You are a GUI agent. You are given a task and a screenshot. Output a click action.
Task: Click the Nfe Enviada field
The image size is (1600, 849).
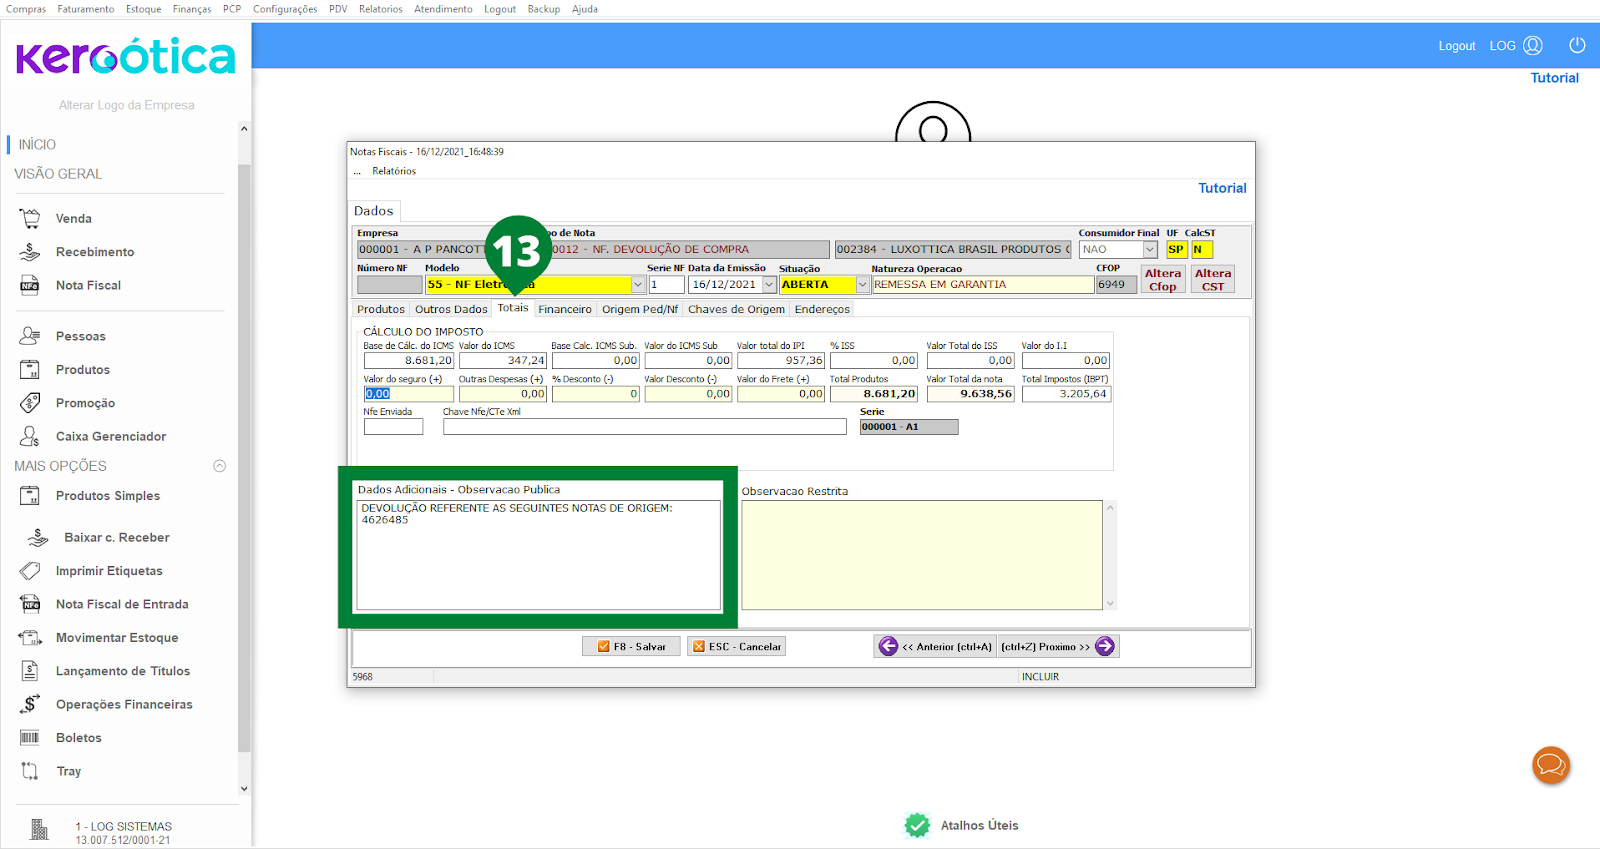point(393,427)
